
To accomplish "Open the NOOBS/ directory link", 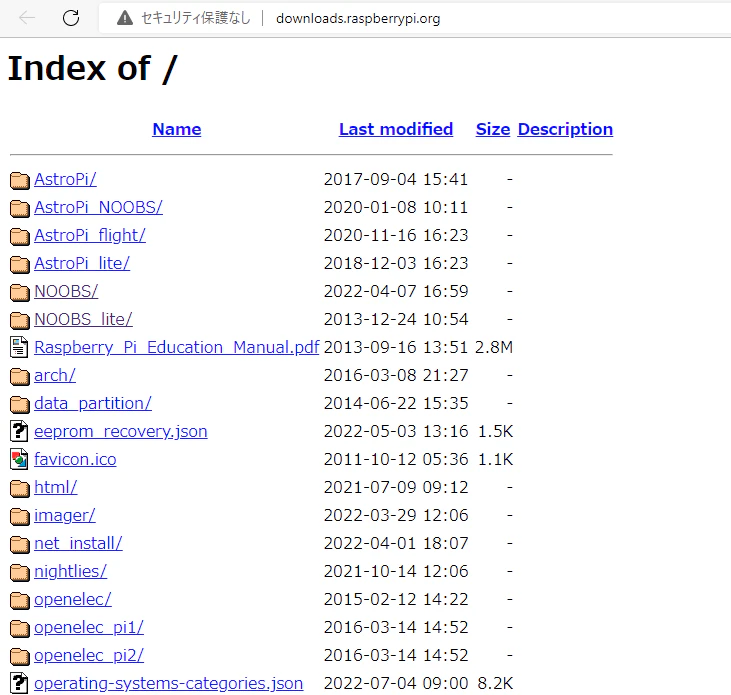I will coord(66,291).
